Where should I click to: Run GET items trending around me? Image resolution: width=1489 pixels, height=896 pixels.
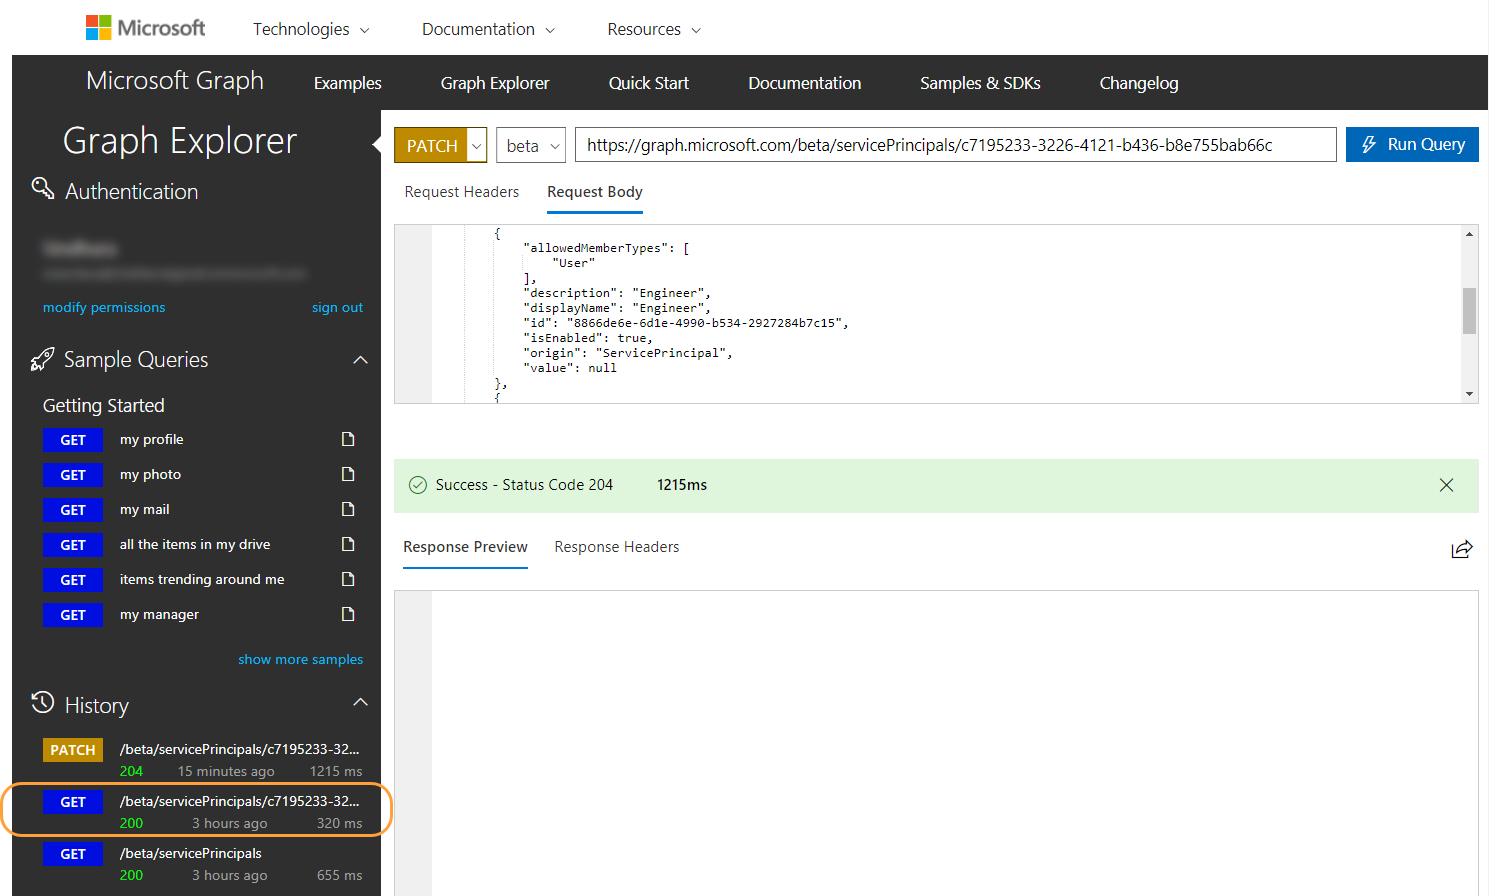73,580
